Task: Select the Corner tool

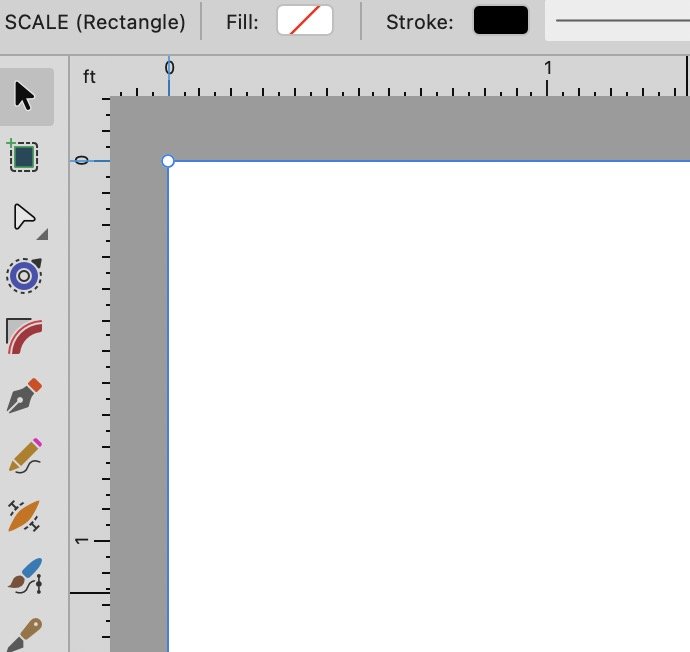Action: pyautogui.click(x=24, y=336)
